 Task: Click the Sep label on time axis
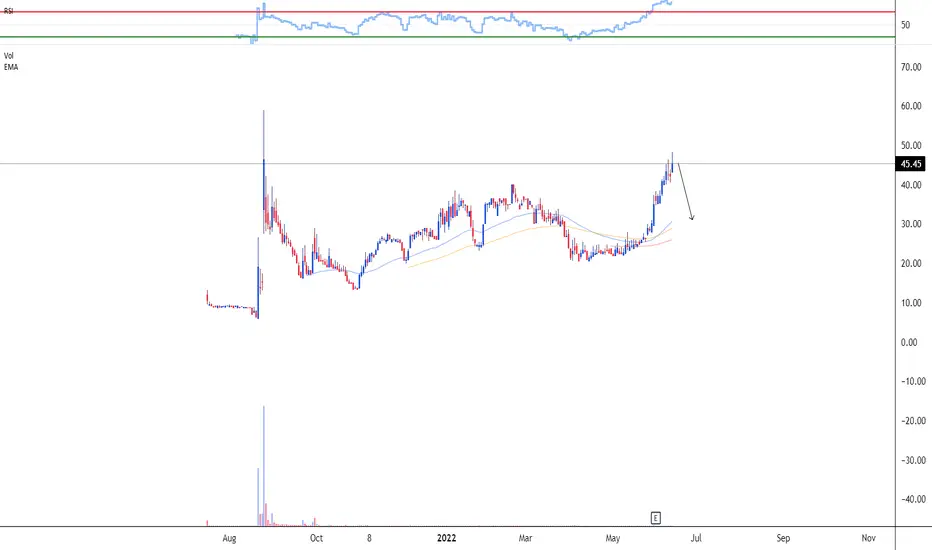[783, 538]
